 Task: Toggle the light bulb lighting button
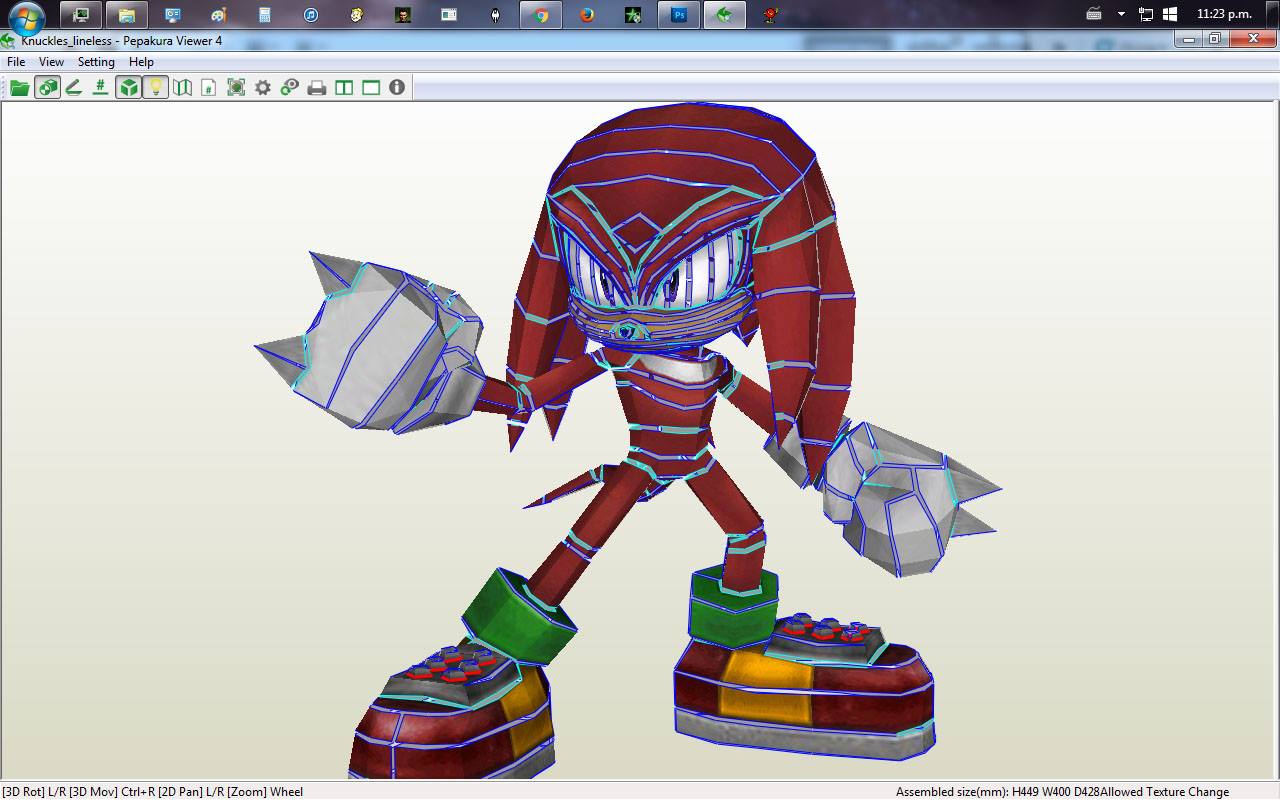coord(155,88)
